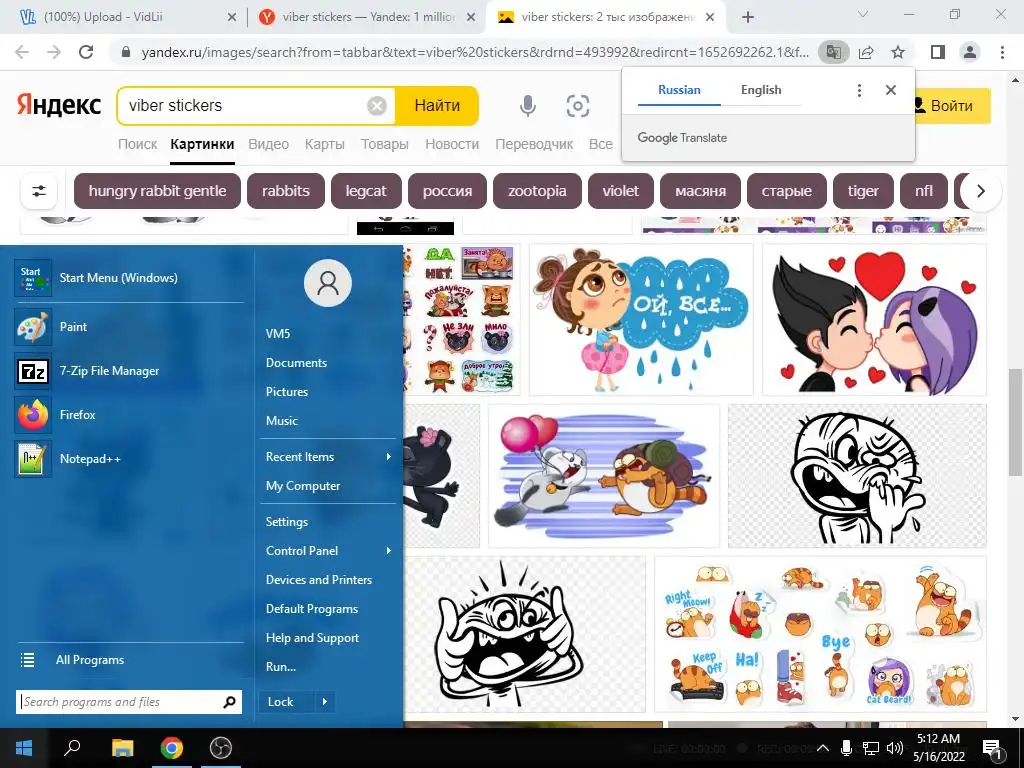Start Yandex voice search microphone
Screen dimensions: 1024x768
coord(528,106)
